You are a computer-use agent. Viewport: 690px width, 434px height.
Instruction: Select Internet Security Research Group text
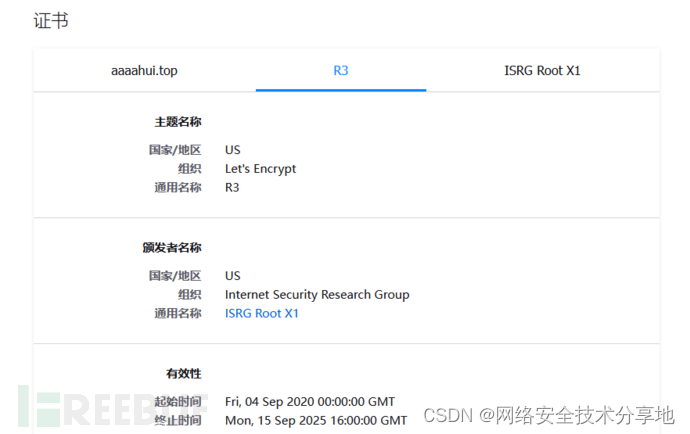[317, 294]
